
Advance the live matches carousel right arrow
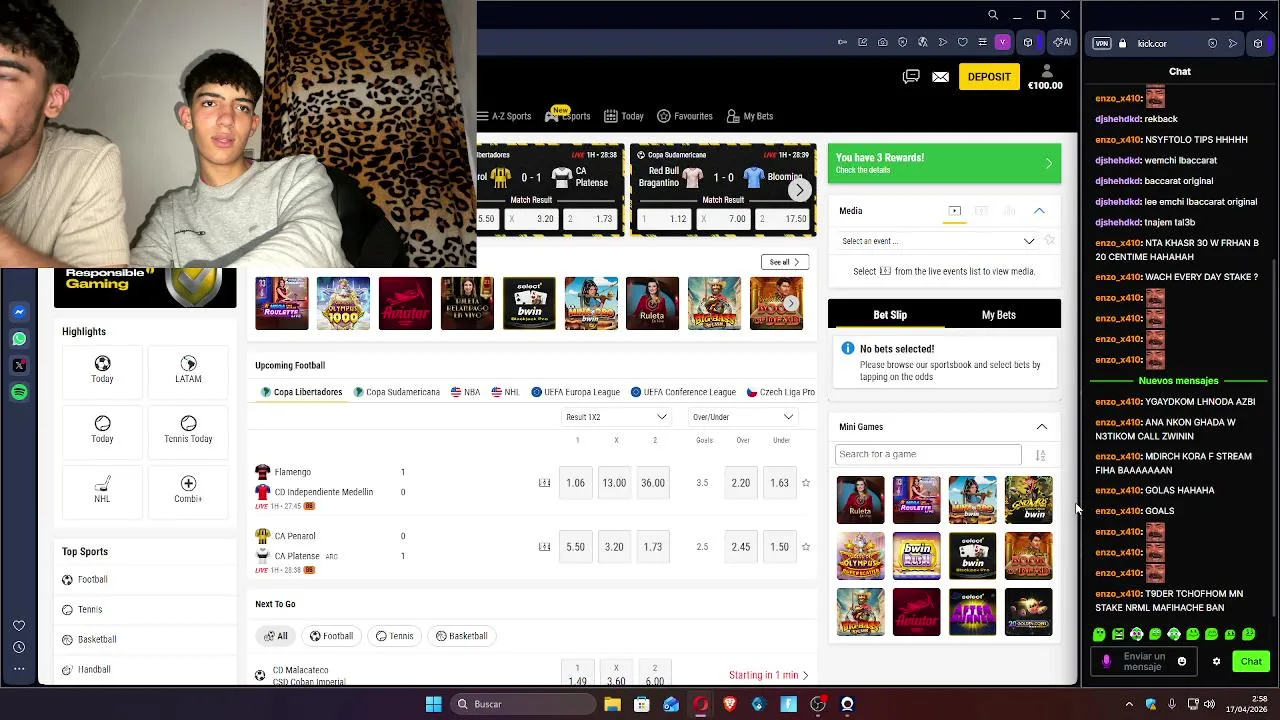(799, 190)
